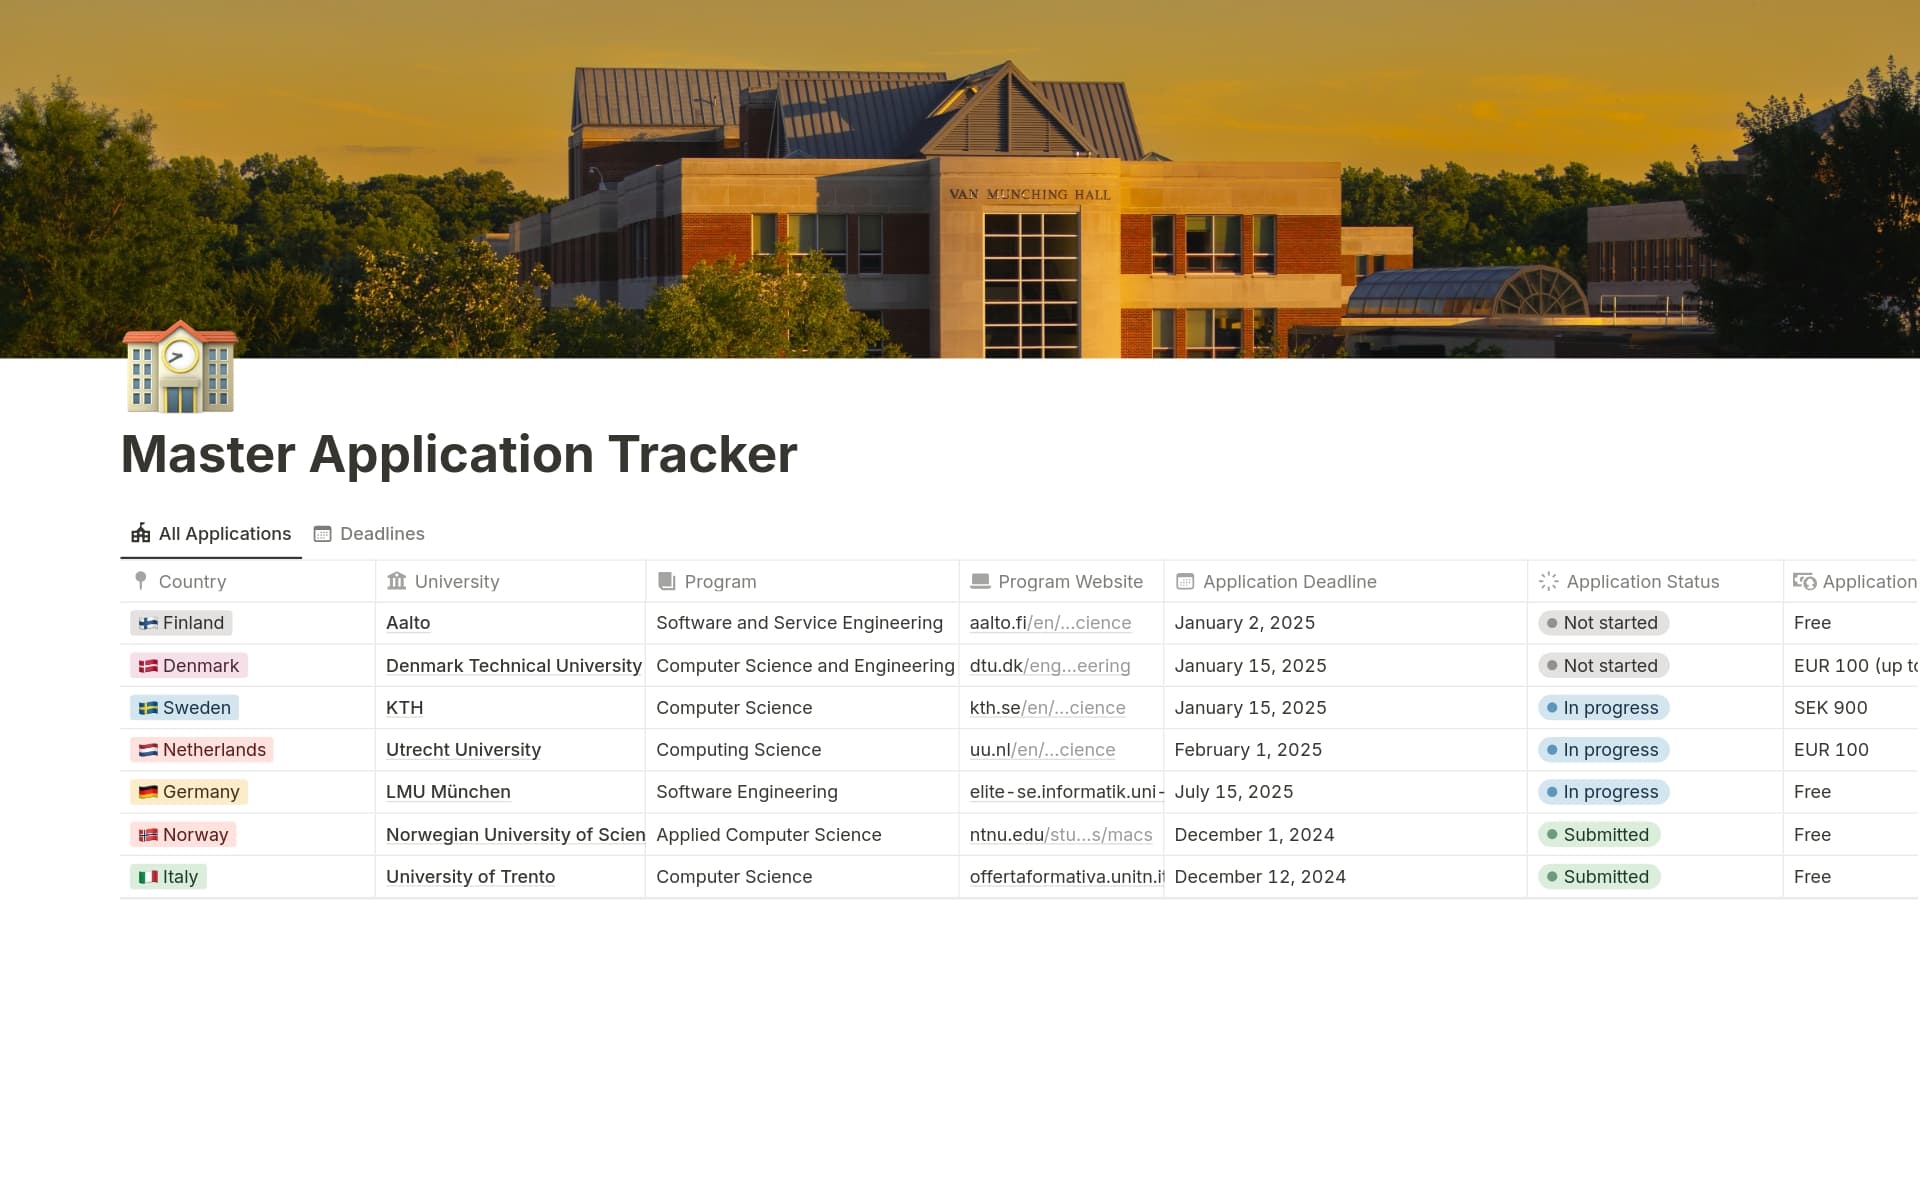Open the Application Deadline column menu
The image size is (1920, 1199).
(1290, 581)
